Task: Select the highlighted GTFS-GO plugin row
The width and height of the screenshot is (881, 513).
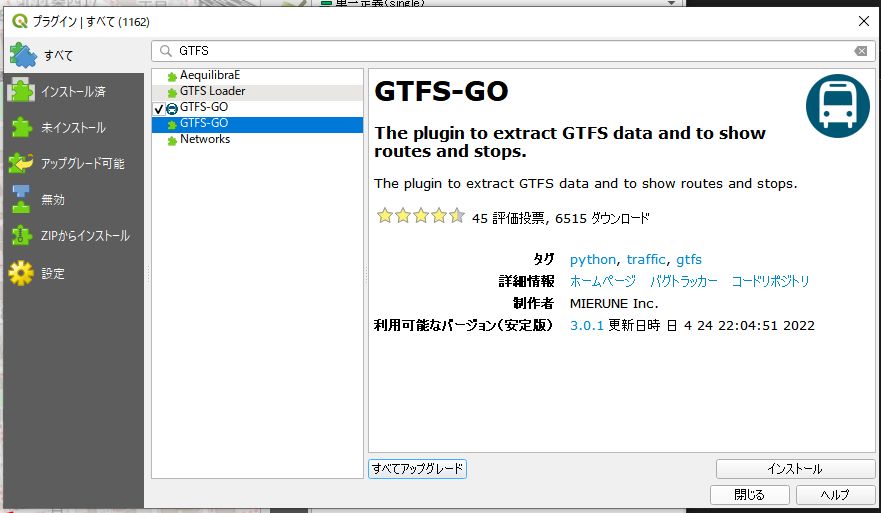Action: 257,124
